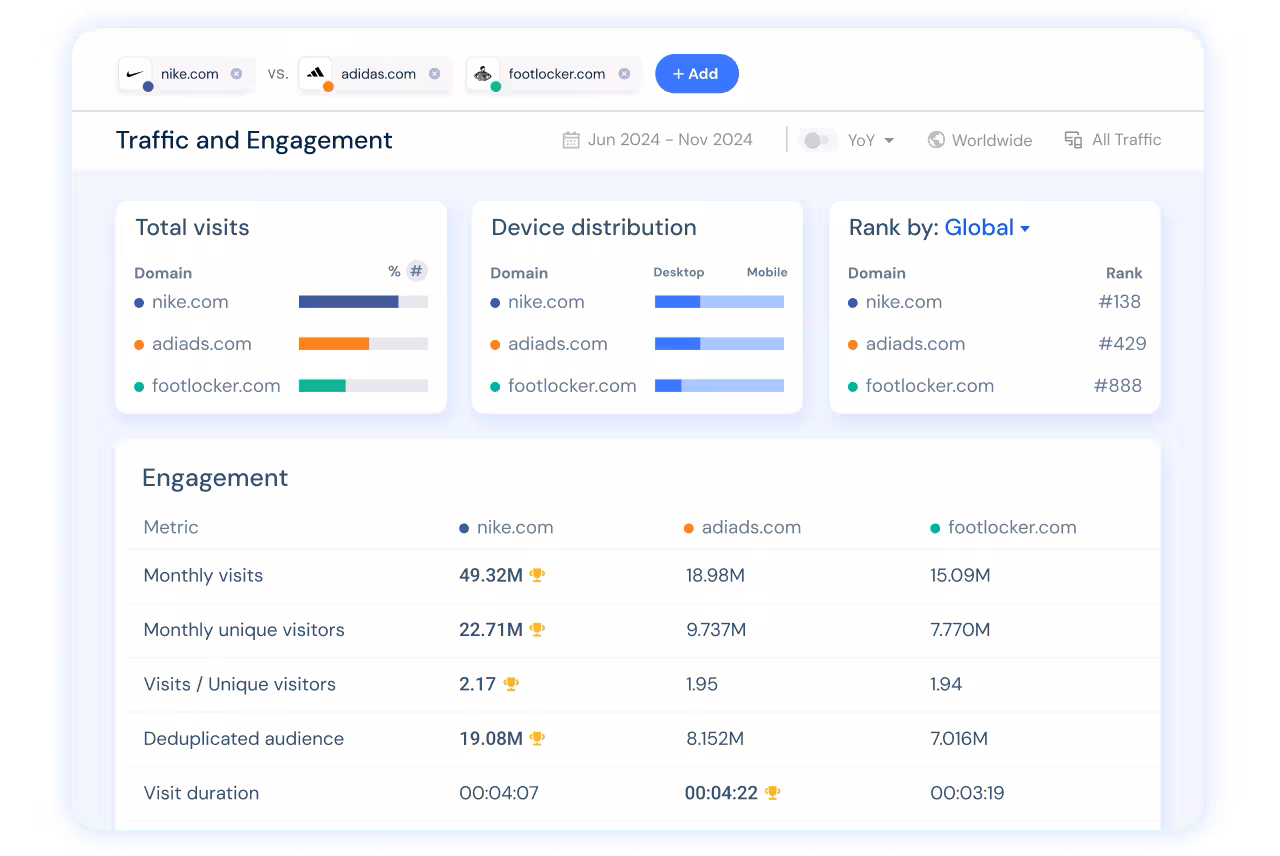Click the Nike swoosh logo icon
Screen dimensions: 1280x856
pyautogui.click(x=134, y=73)
